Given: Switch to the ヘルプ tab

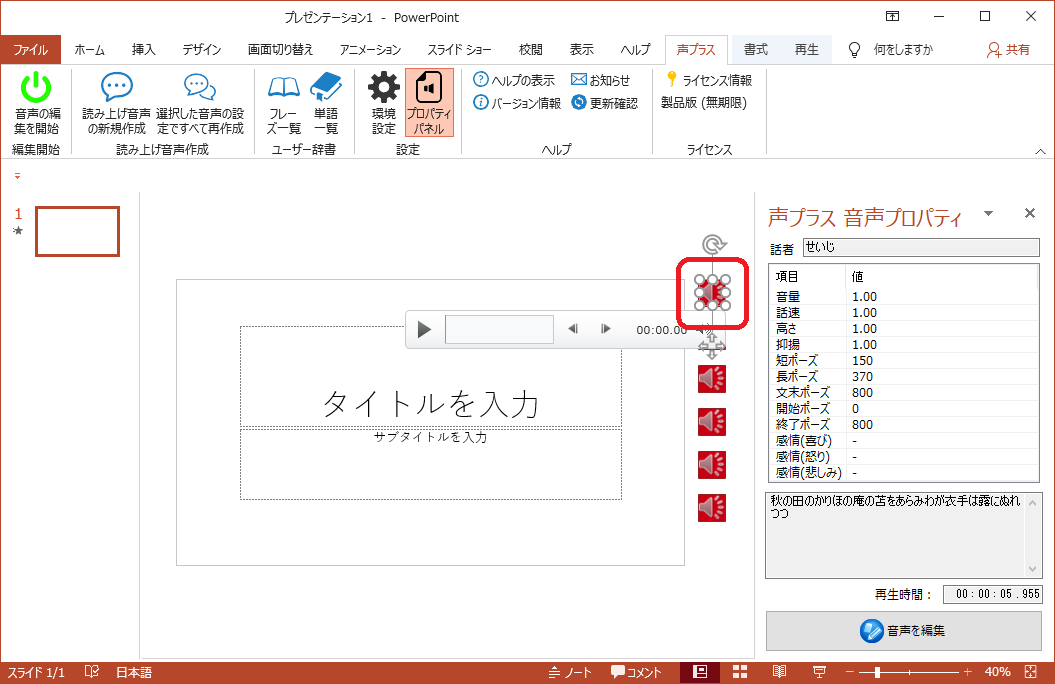Looking at the screenshot, I should 635,50.
